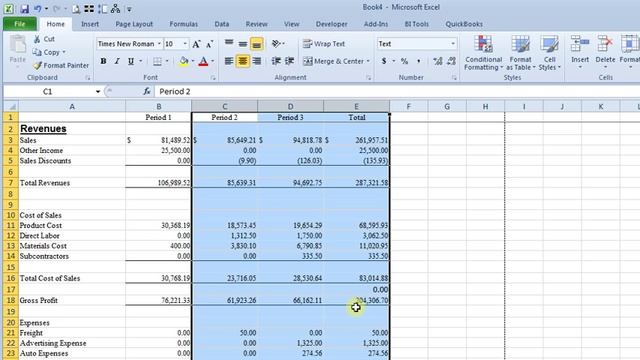This screenshot has width=640, height=360.
Task: Open Format as Table gallery
Action: (520, 52)
